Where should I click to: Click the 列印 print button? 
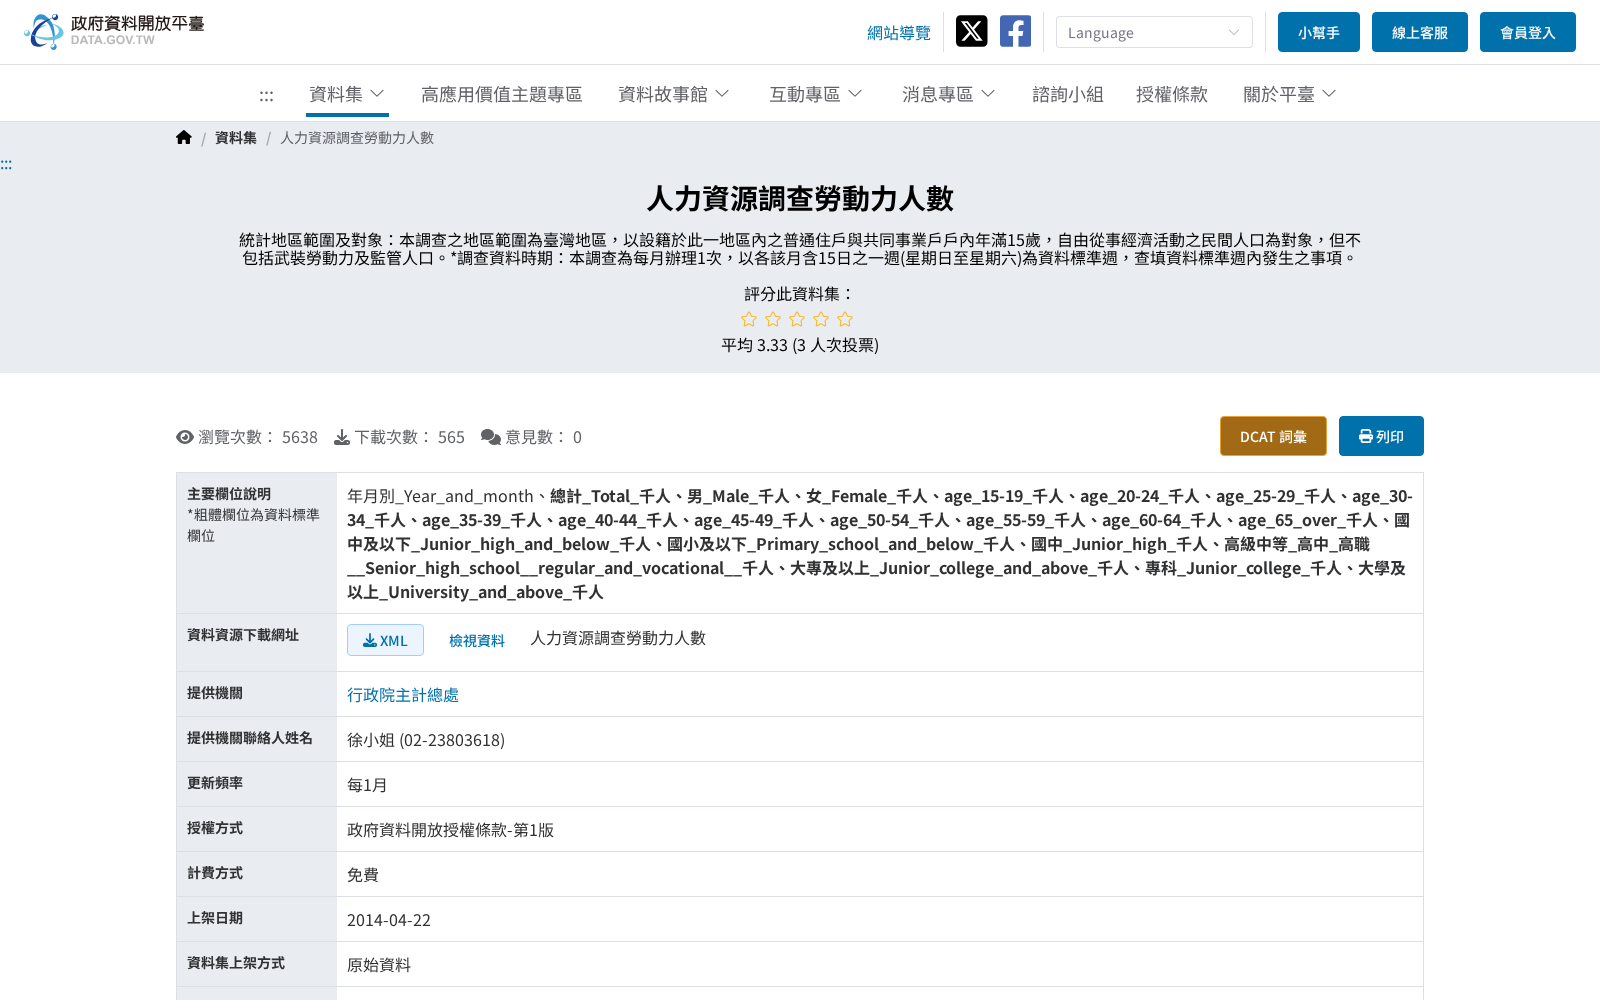1381,436
